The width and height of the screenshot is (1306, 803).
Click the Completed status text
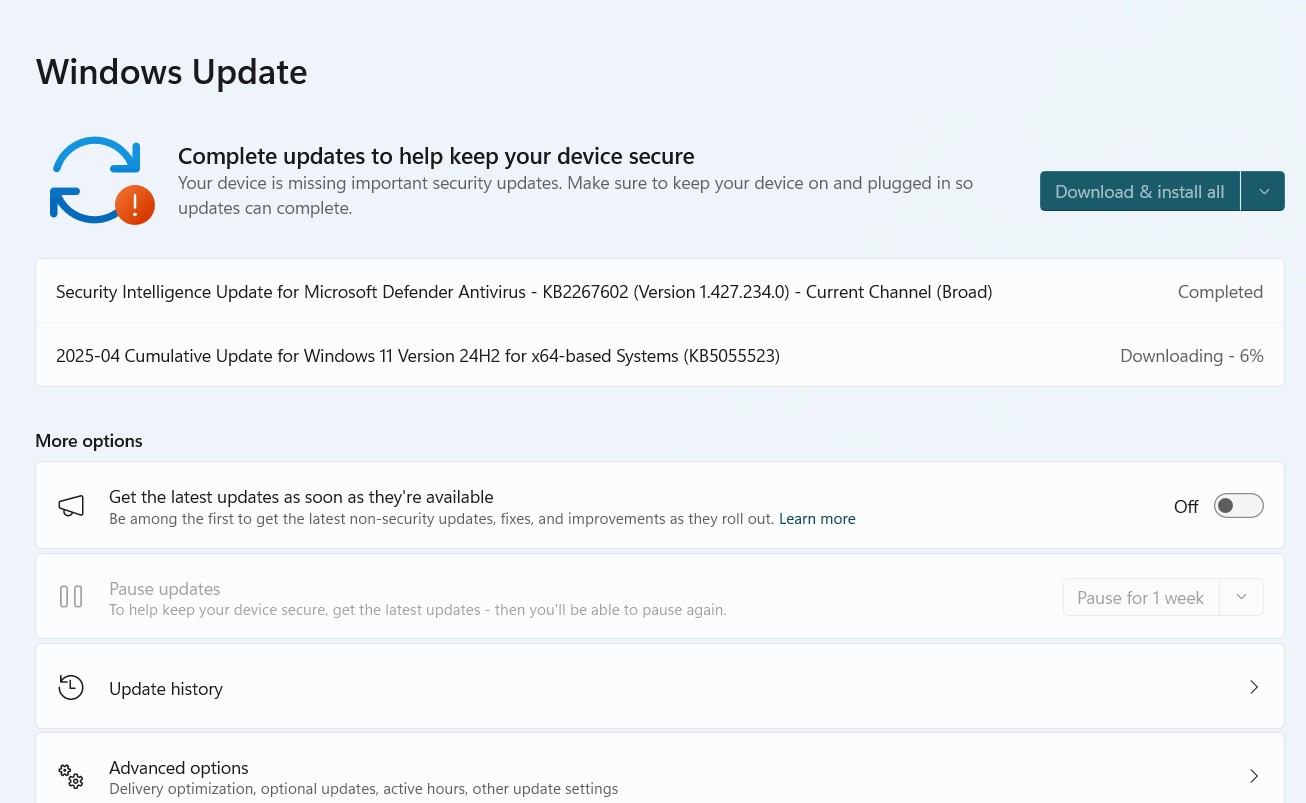point(1220,292)
